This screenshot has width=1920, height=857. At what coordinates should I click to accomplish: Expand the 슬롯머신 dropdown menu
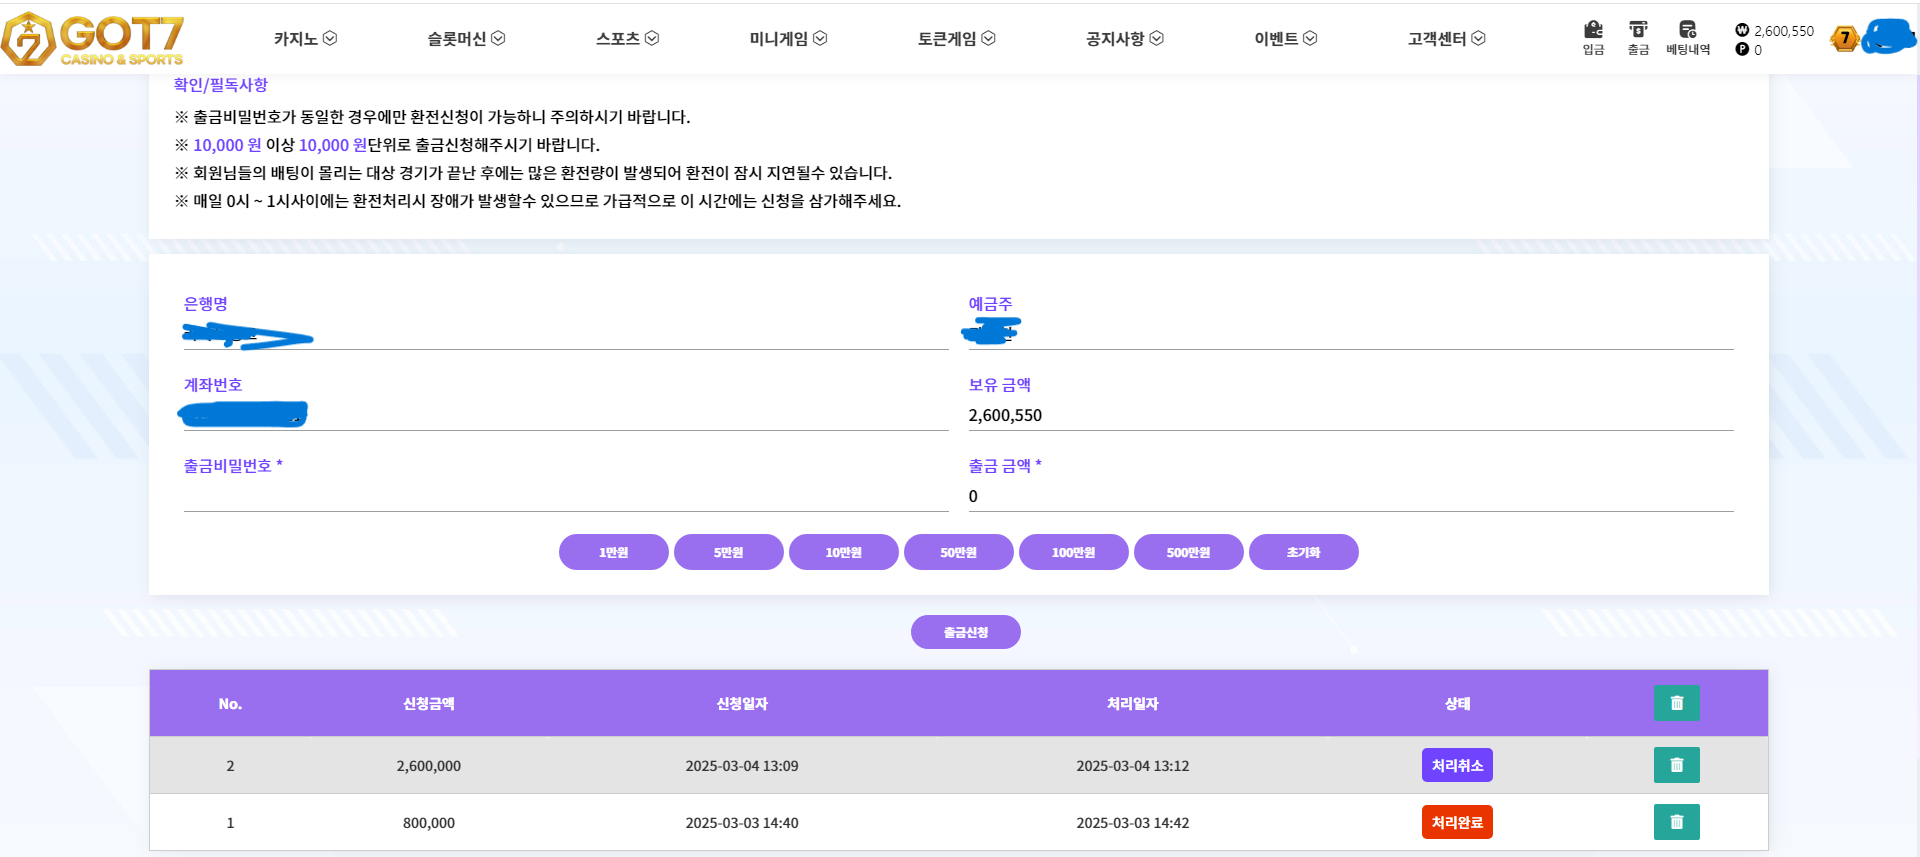pos(466,38)
